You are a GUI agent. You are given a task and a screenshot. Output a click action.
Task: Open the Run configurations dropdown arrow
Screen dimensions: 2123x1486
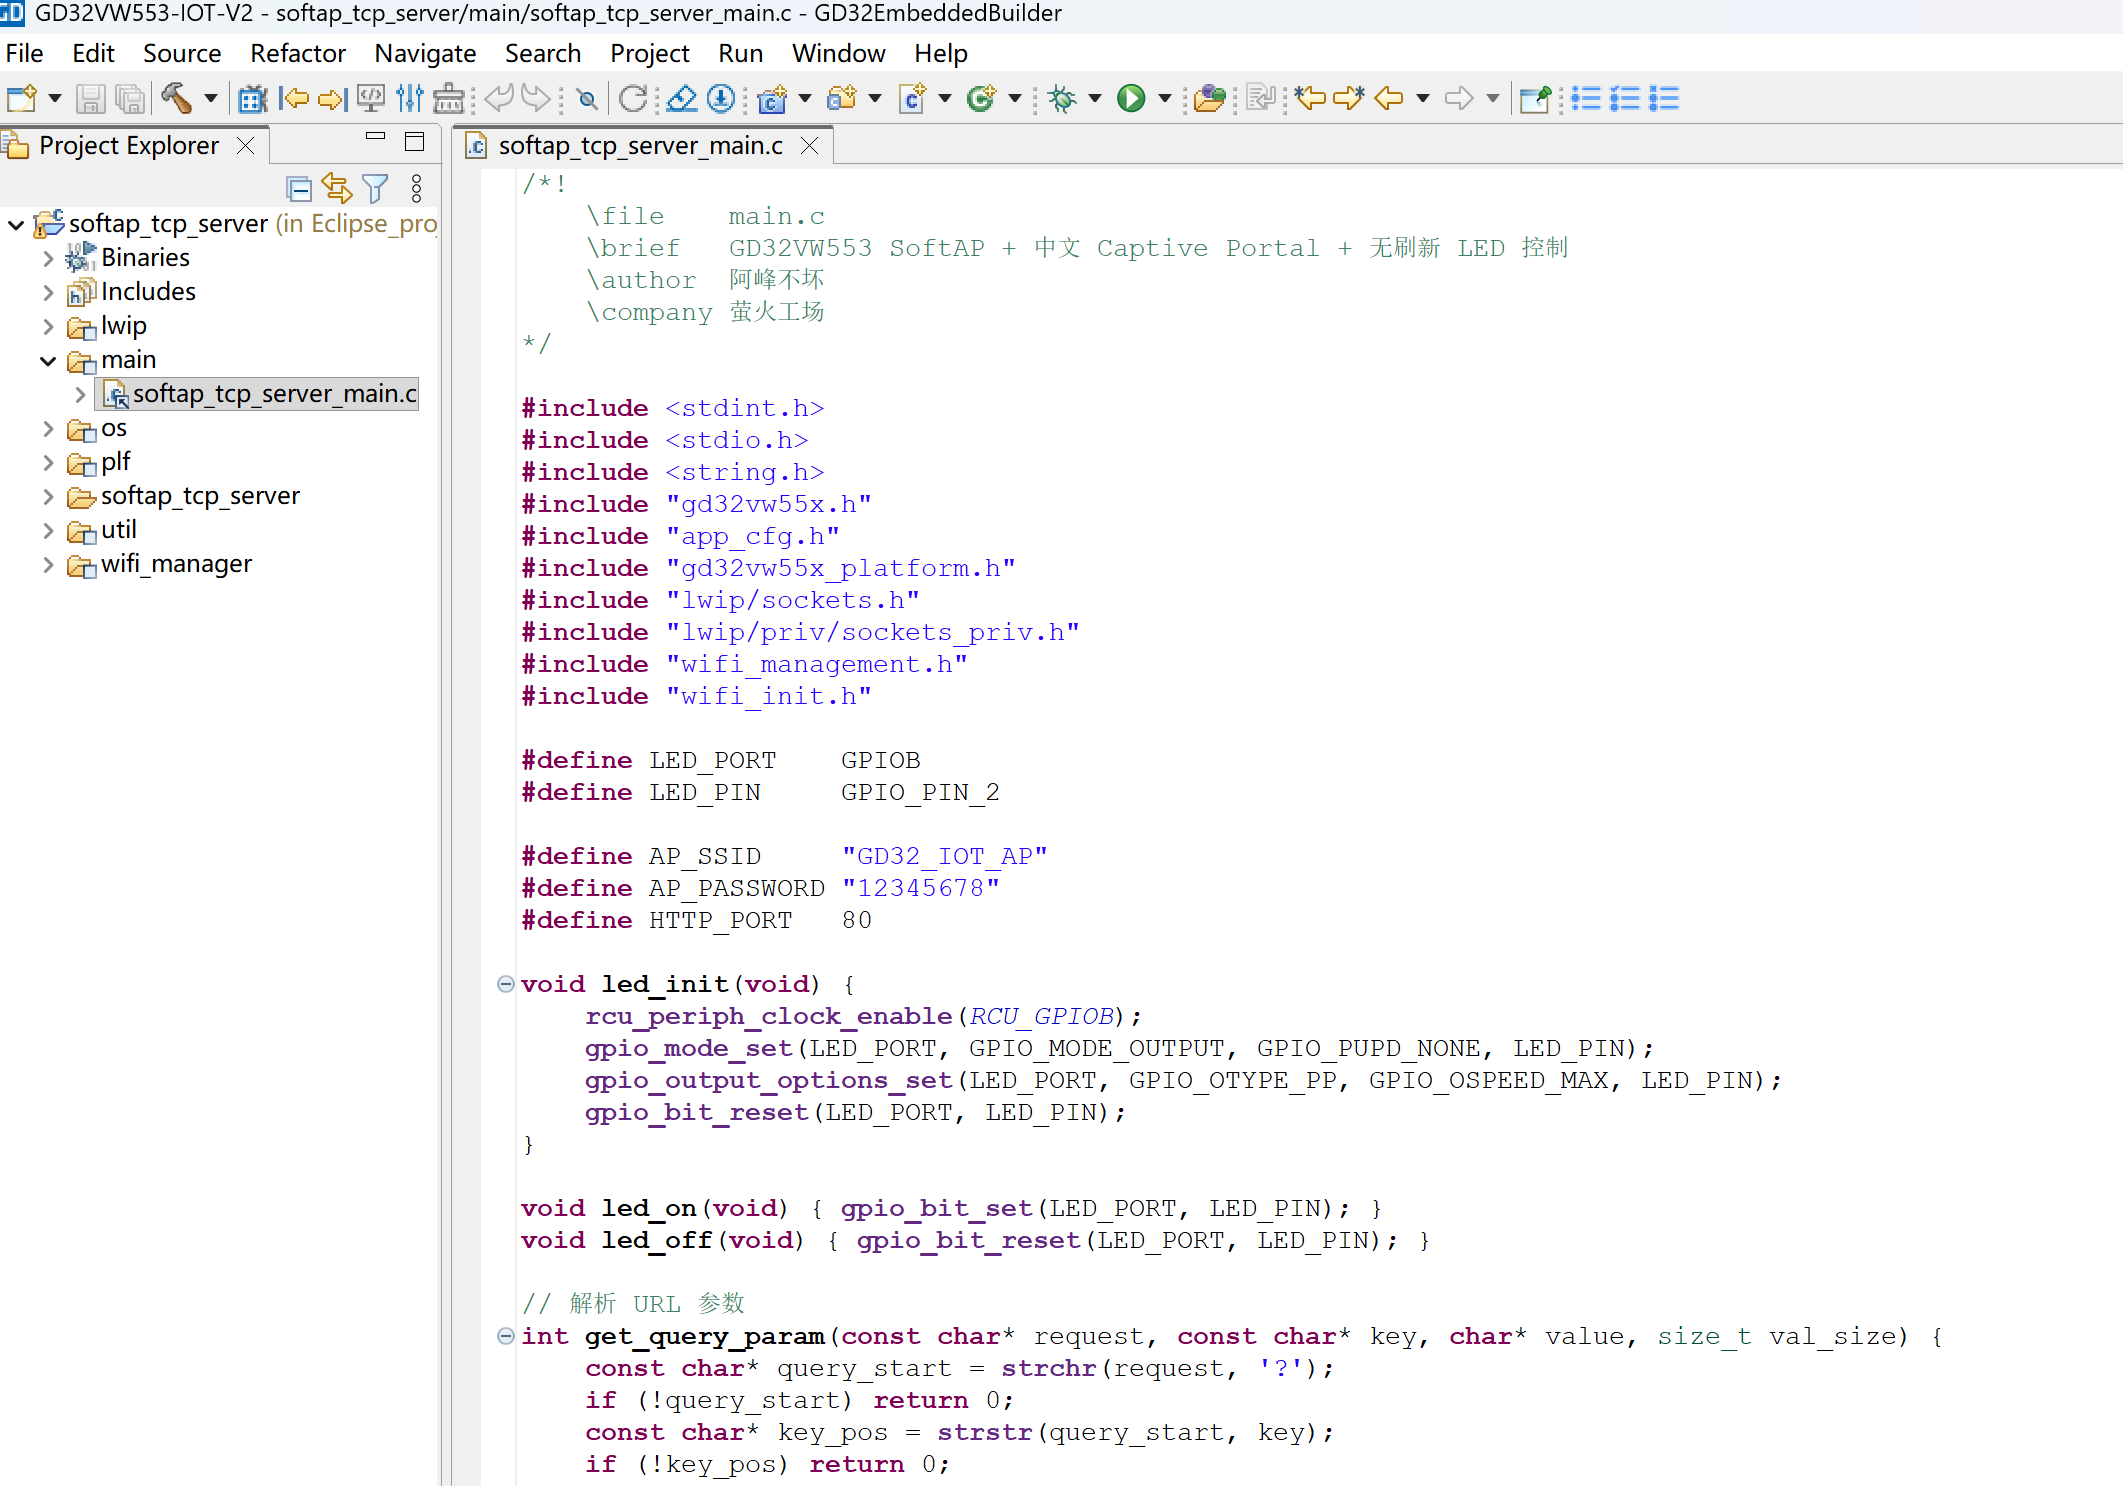1165,98
